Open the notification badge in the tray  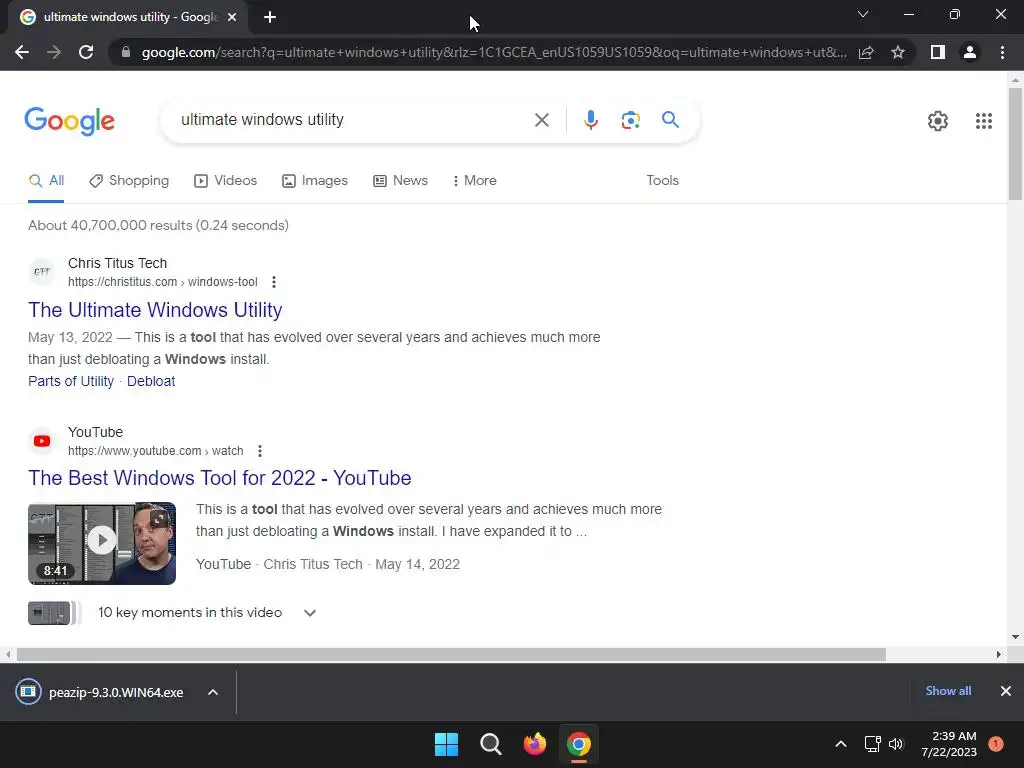[x=996, y=744]
